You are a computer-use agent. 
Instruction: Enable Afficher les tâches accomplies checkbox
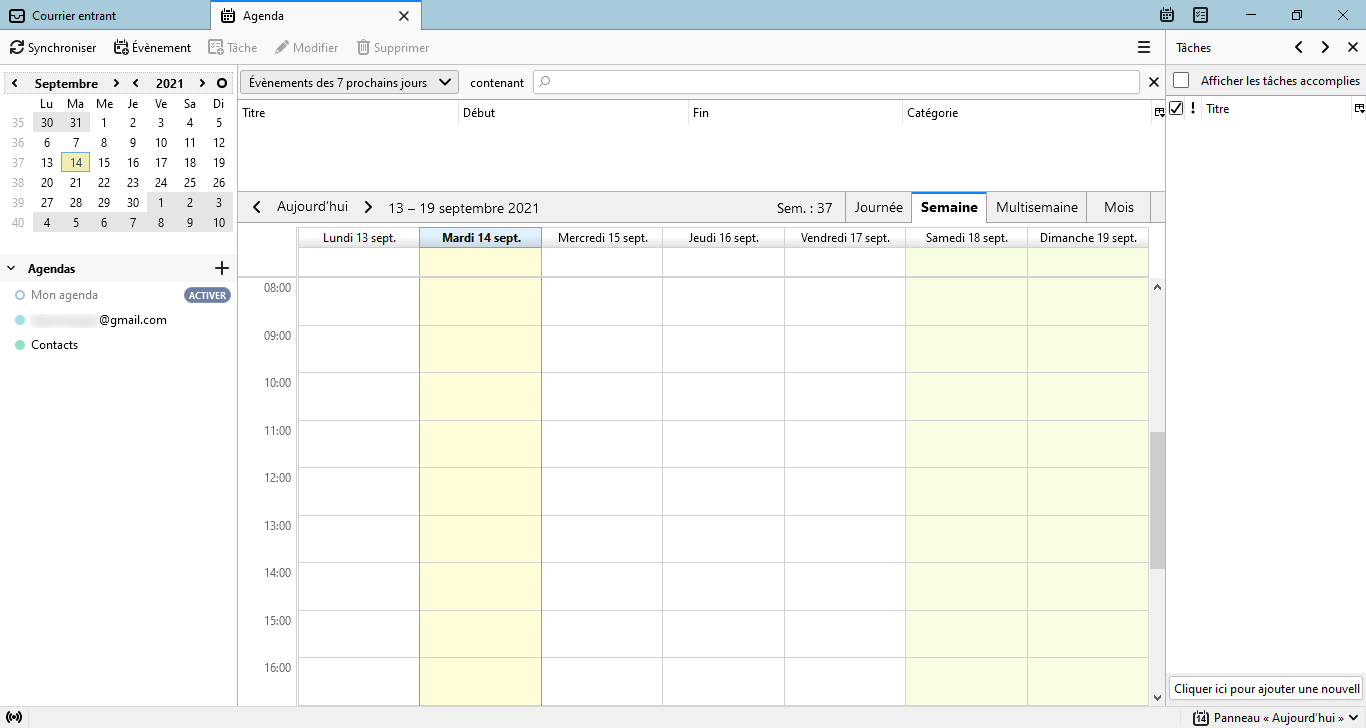[x=1181, y=80]
